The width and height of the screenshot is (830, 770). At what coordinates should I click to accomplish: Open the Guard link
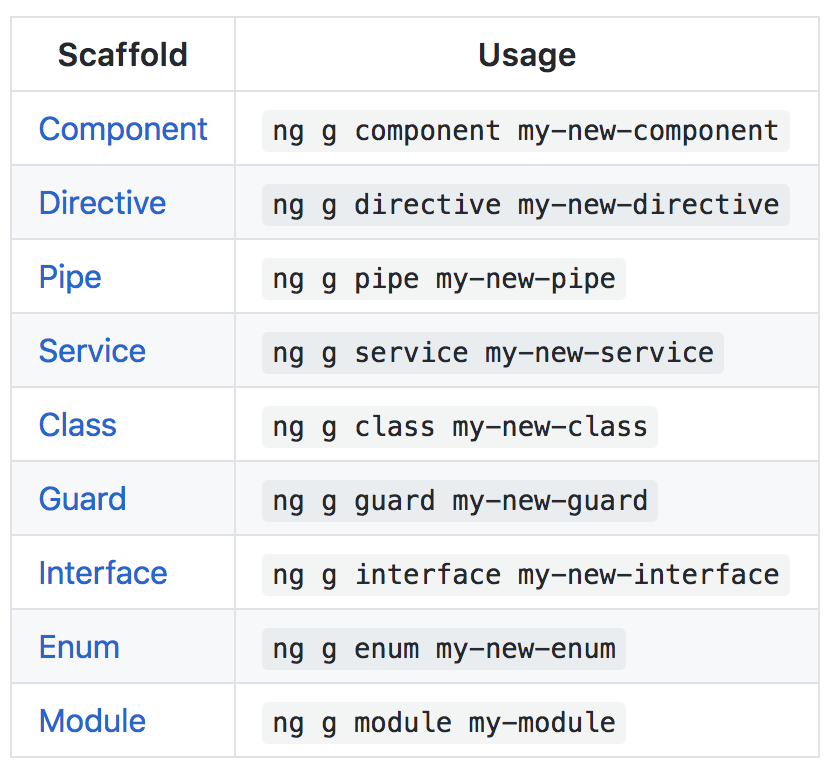(x=83, y=499)
